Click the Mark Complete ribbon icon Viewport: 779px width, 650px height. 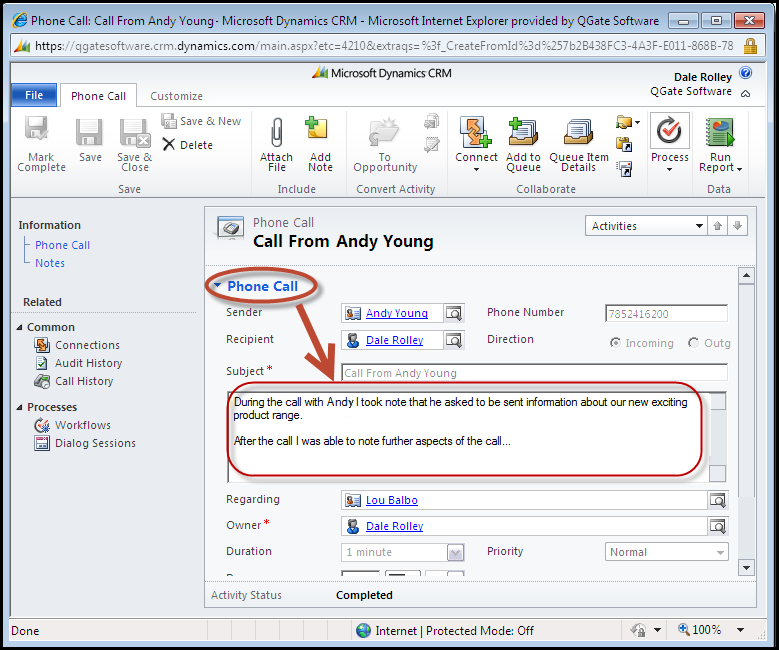point(38,130)
